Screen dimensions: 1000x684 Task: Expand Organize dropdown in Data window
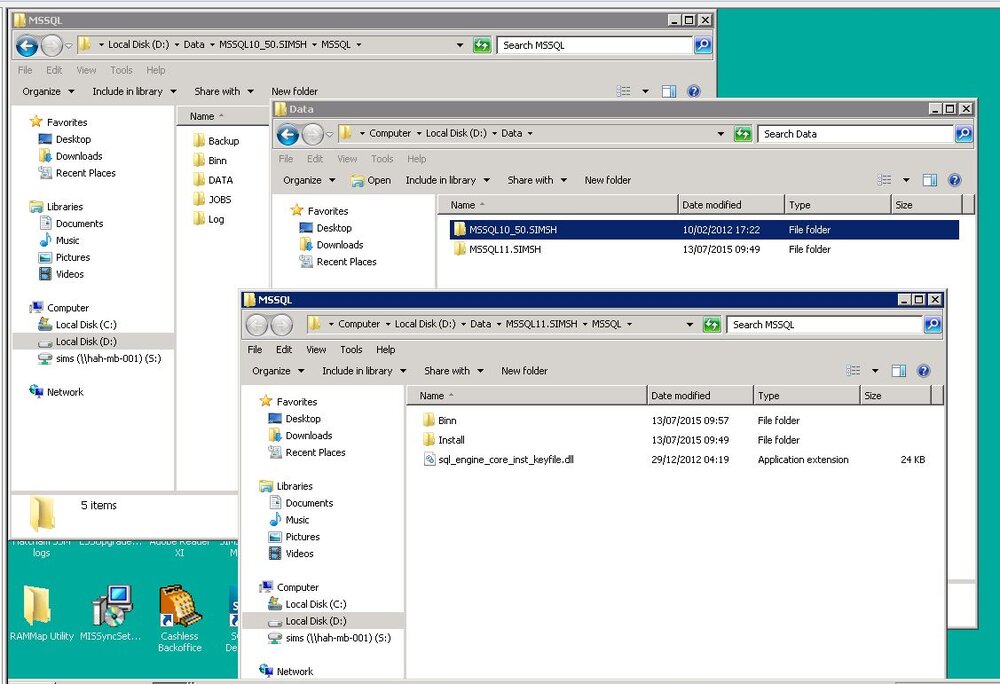tap(309, 180)
